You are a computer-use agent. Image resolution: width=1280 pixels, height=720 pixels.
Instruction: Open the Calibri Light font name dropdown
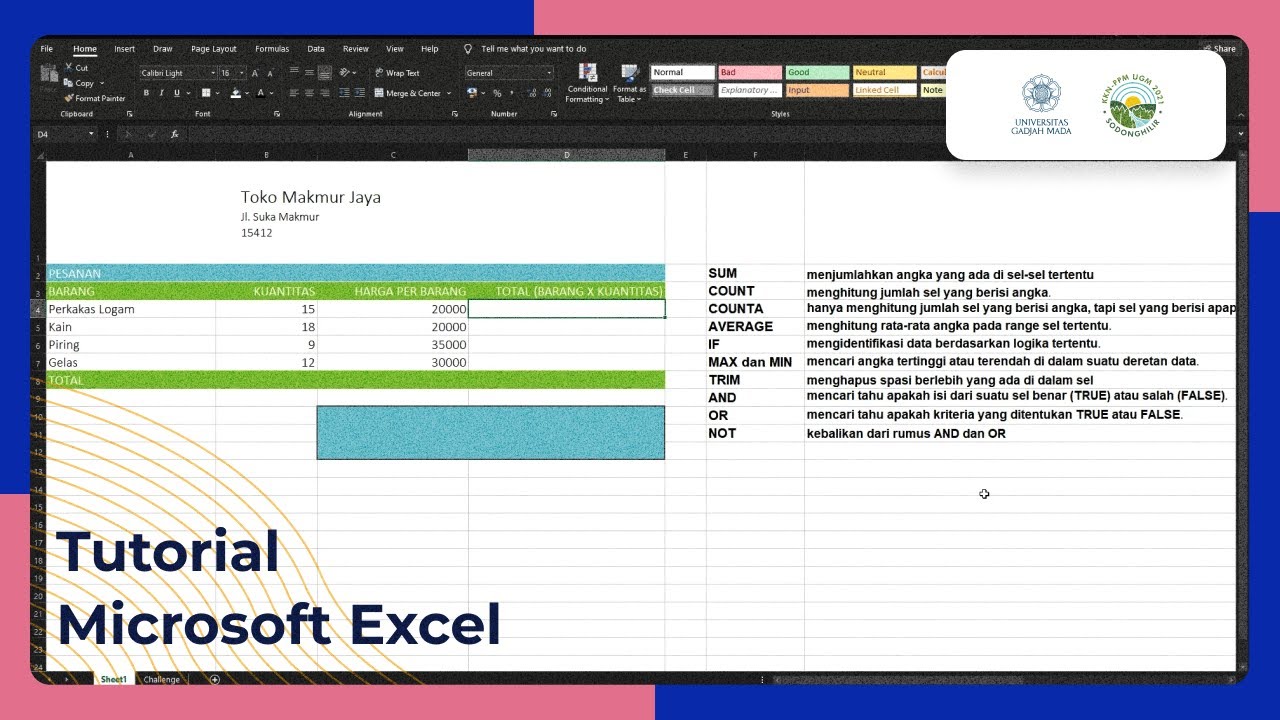(x=213, y=73)
